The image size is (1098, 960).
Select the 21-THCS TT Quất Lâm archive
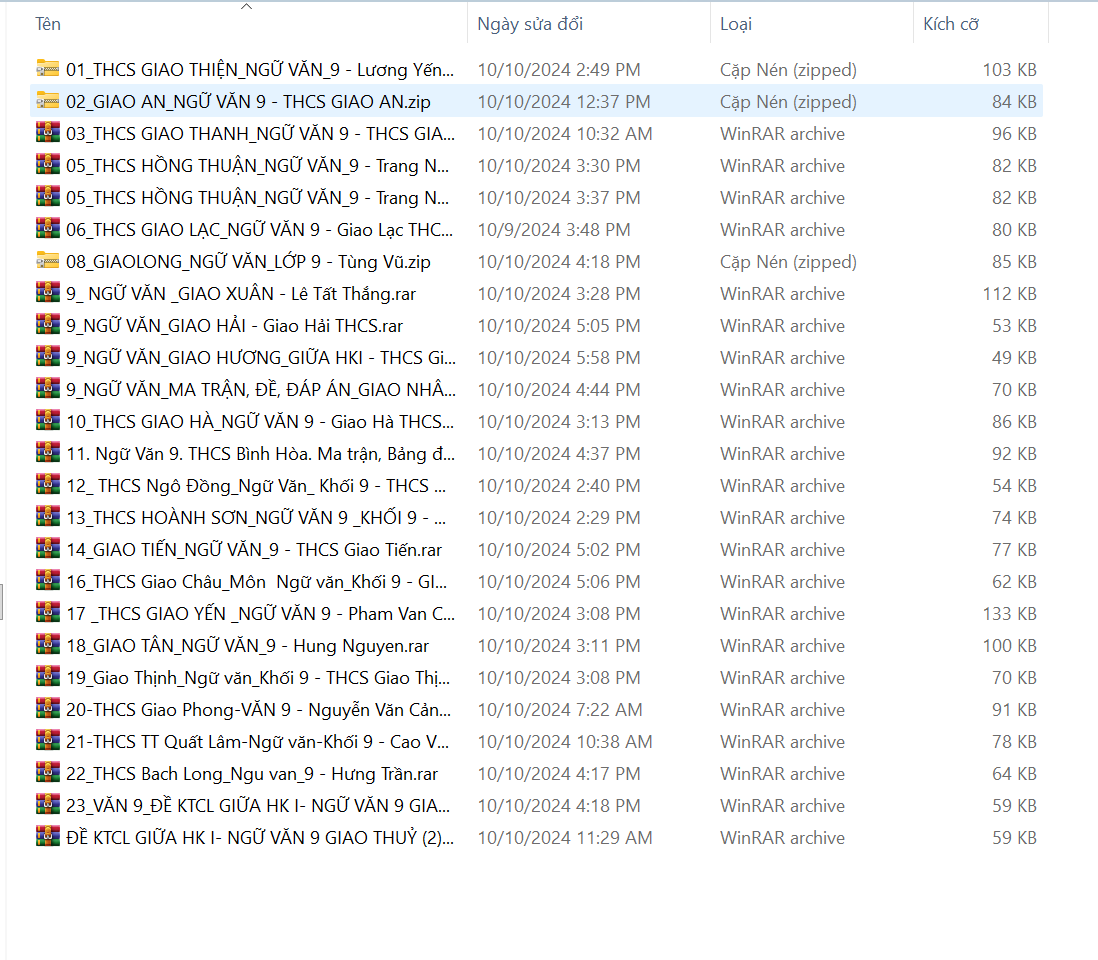coord(258,742)
